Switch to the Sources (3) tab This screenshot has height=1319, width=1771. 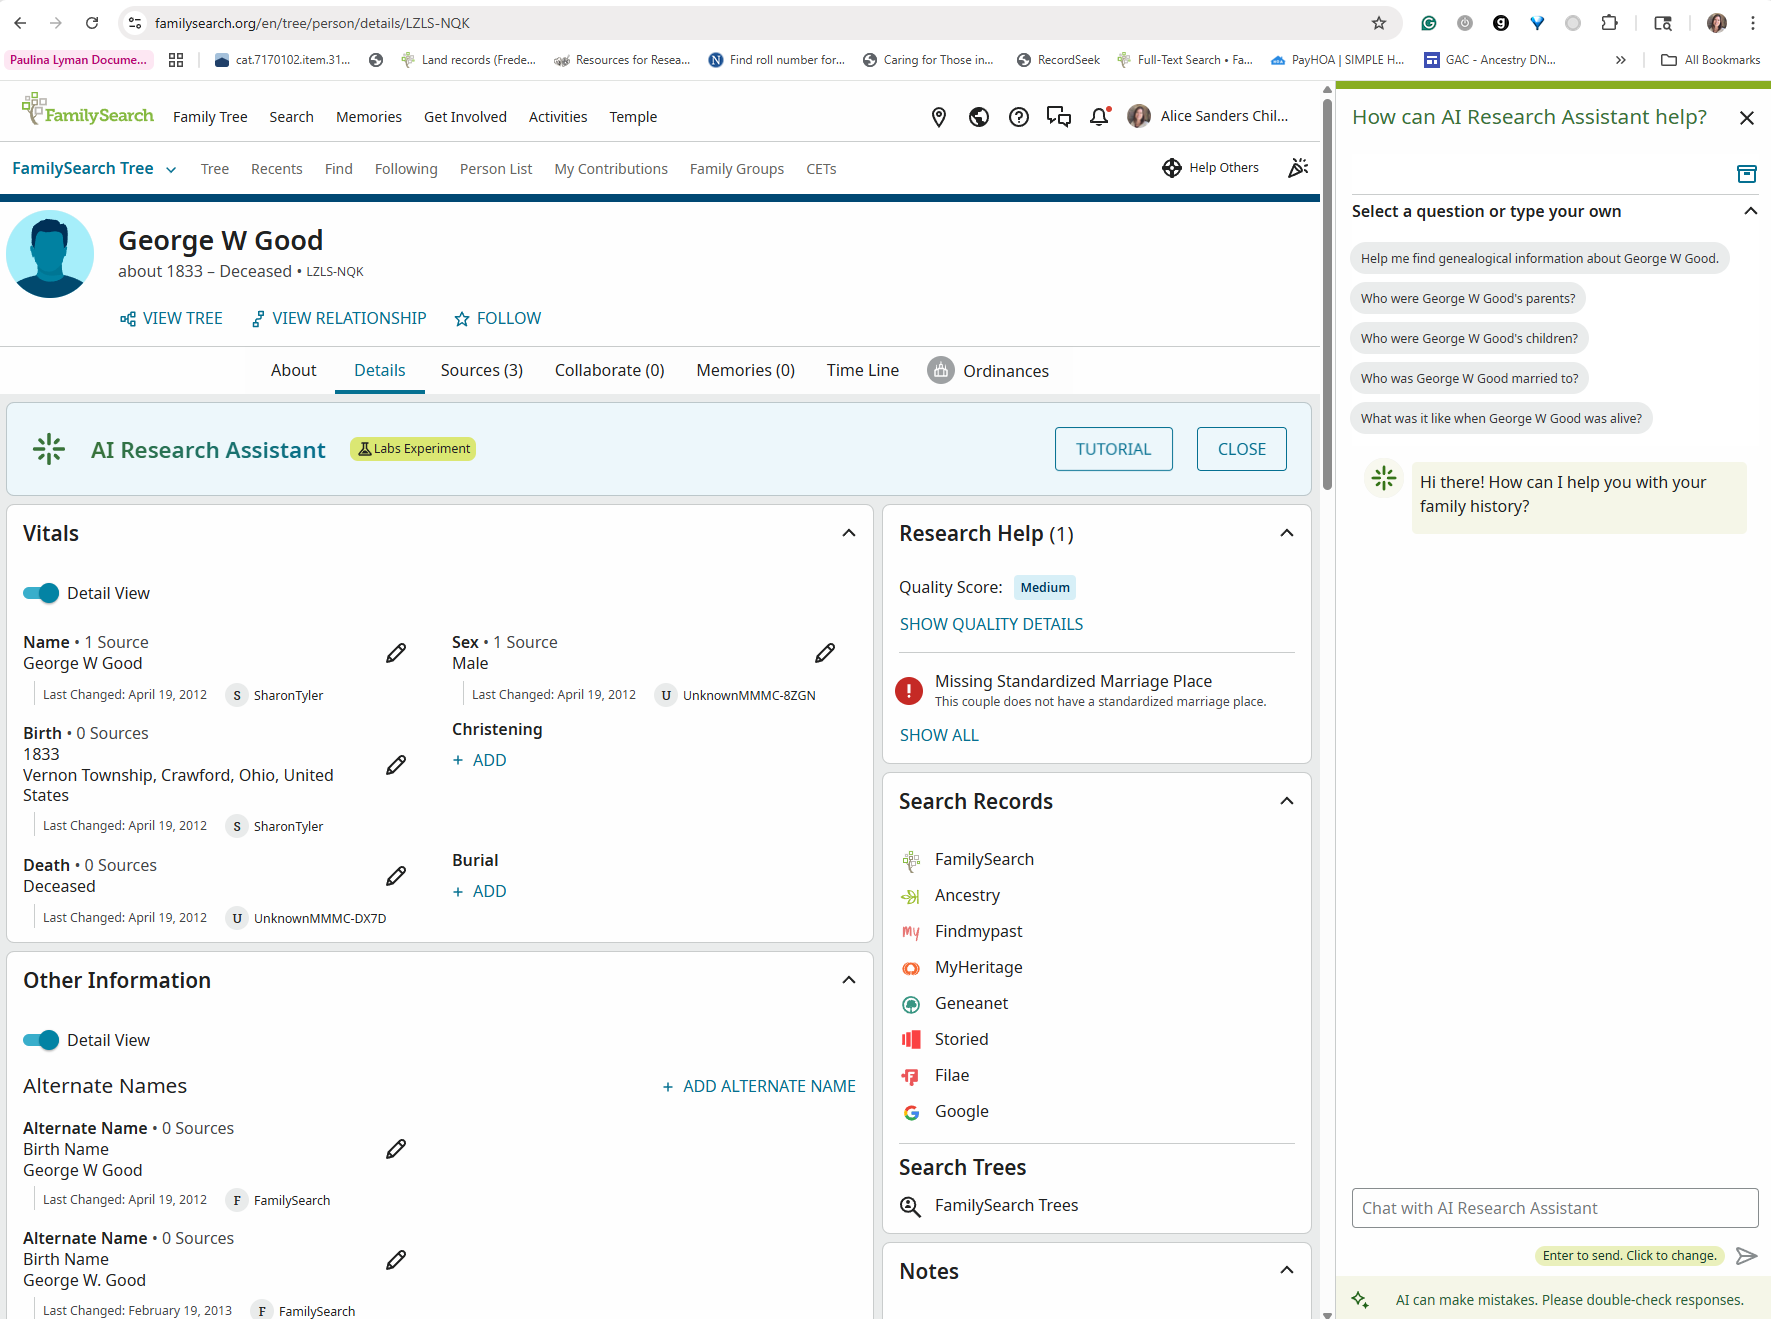pos(481,370)
